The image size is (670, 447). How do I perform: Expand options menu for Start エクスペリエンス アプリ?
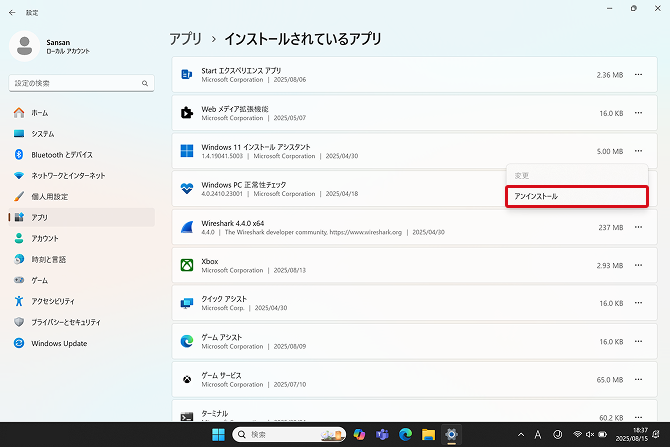[x=638, y=75]
